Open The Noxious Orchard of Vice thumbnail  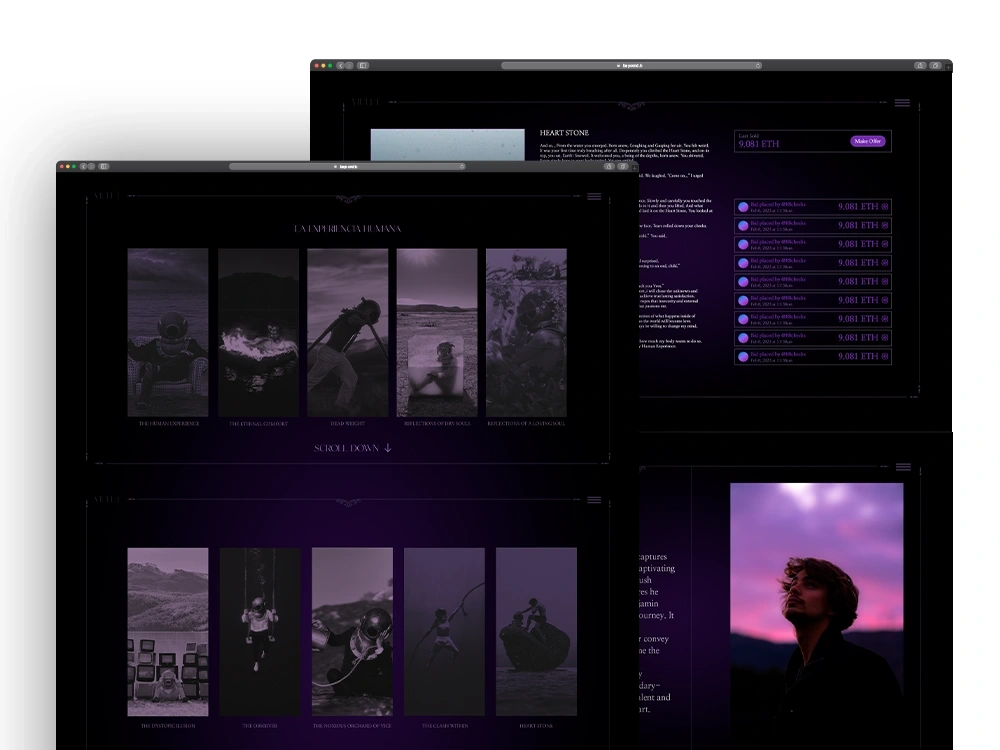[352, 631]
